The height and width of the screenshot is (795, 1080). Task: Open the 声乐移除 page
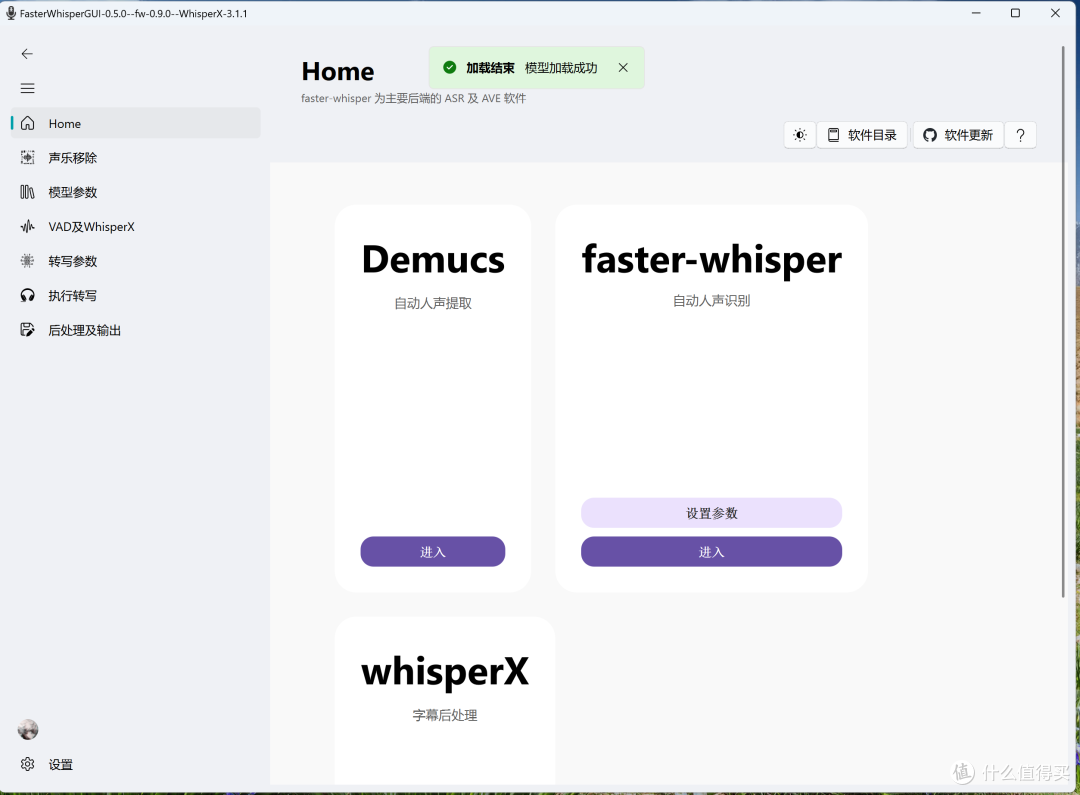[x=136, y=158]
